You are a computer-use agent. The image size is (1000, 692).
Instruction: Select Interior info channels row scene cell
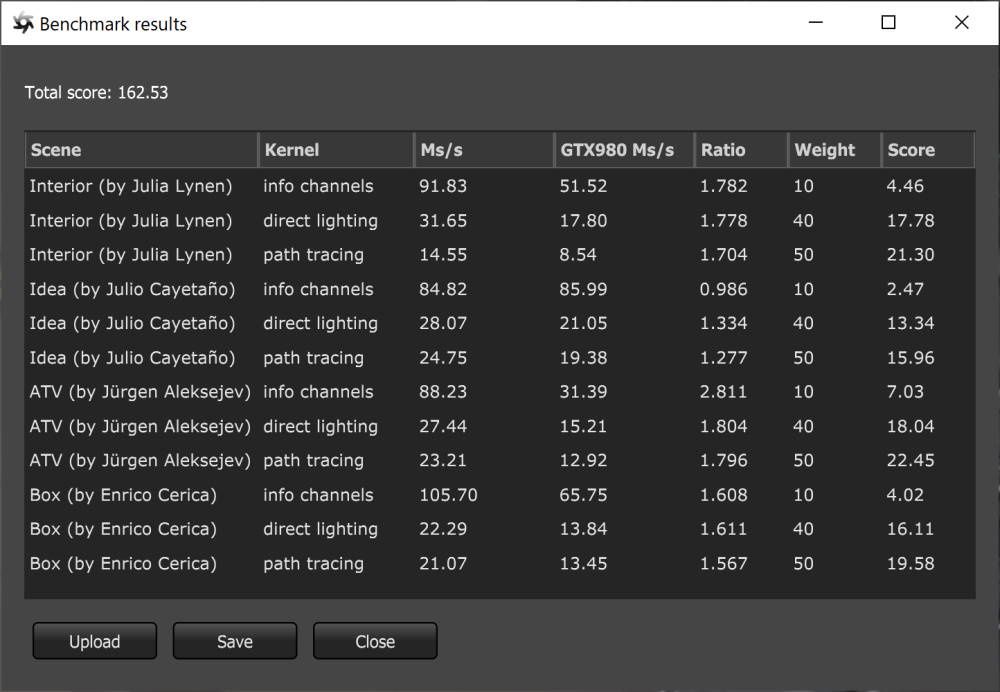coord(131,186)
